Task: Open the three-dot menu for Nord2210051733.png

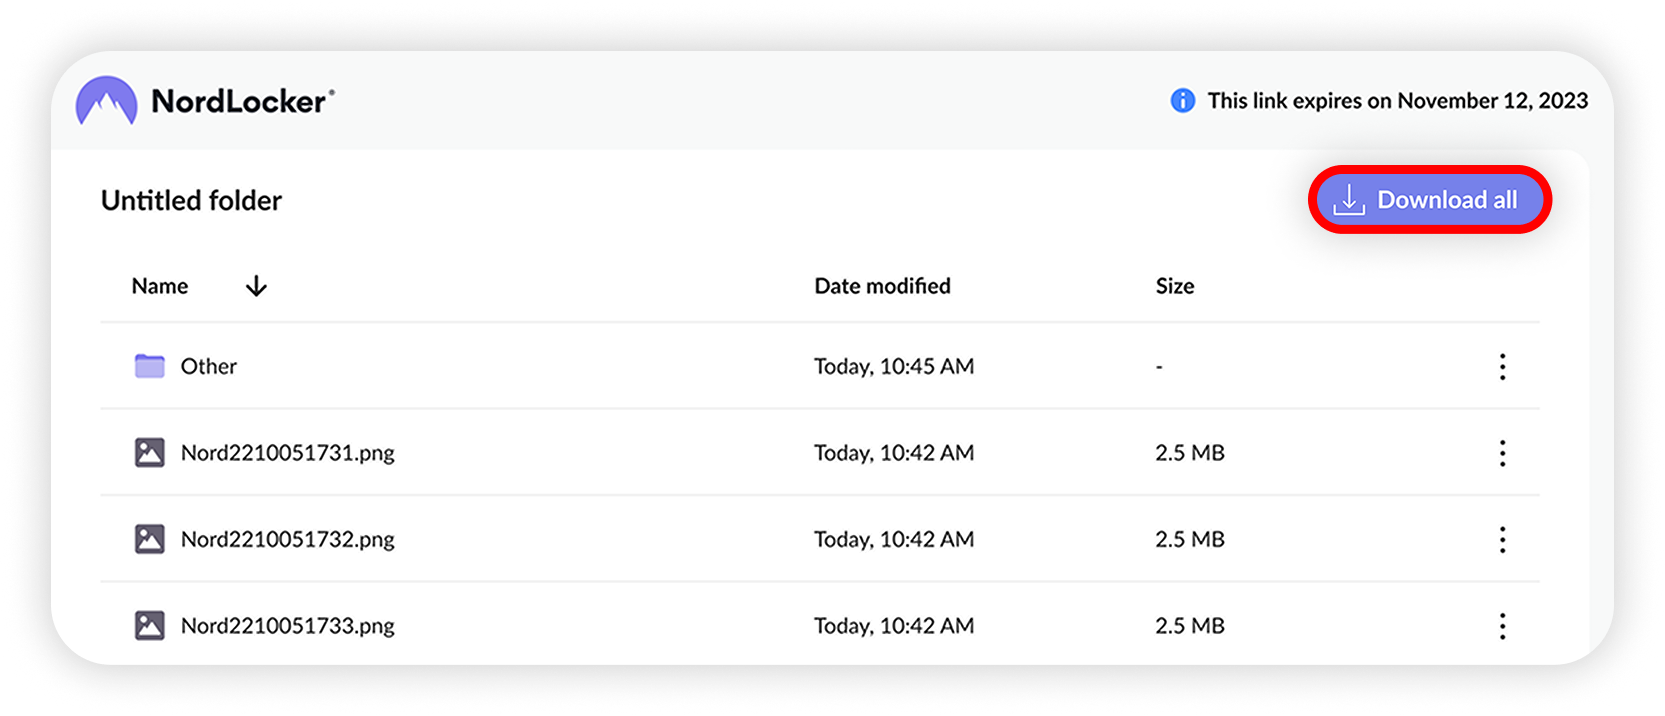Action: 1502,626
